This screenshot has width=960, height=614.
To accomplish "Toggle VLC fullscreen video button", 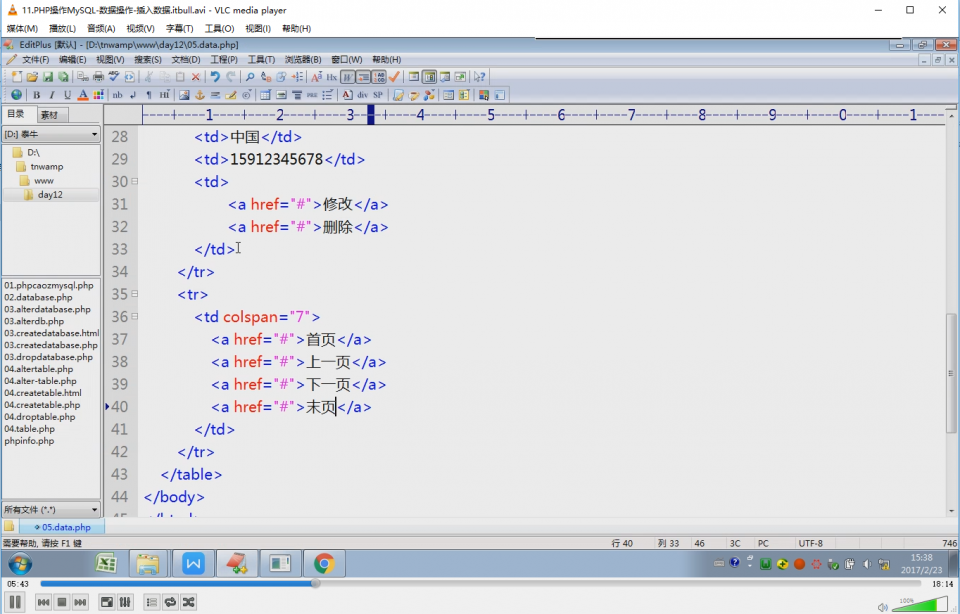I will (107, 602).
